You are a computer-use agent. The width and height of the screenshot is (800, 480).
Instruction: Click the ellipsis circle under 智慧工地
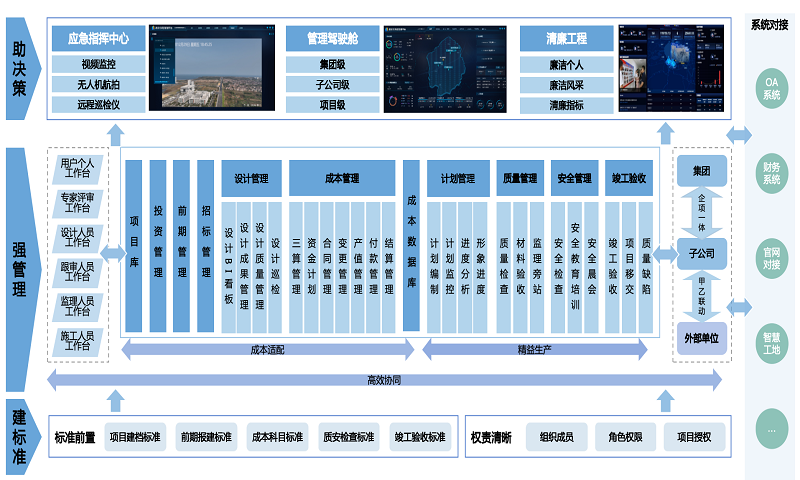click(771, 429)
